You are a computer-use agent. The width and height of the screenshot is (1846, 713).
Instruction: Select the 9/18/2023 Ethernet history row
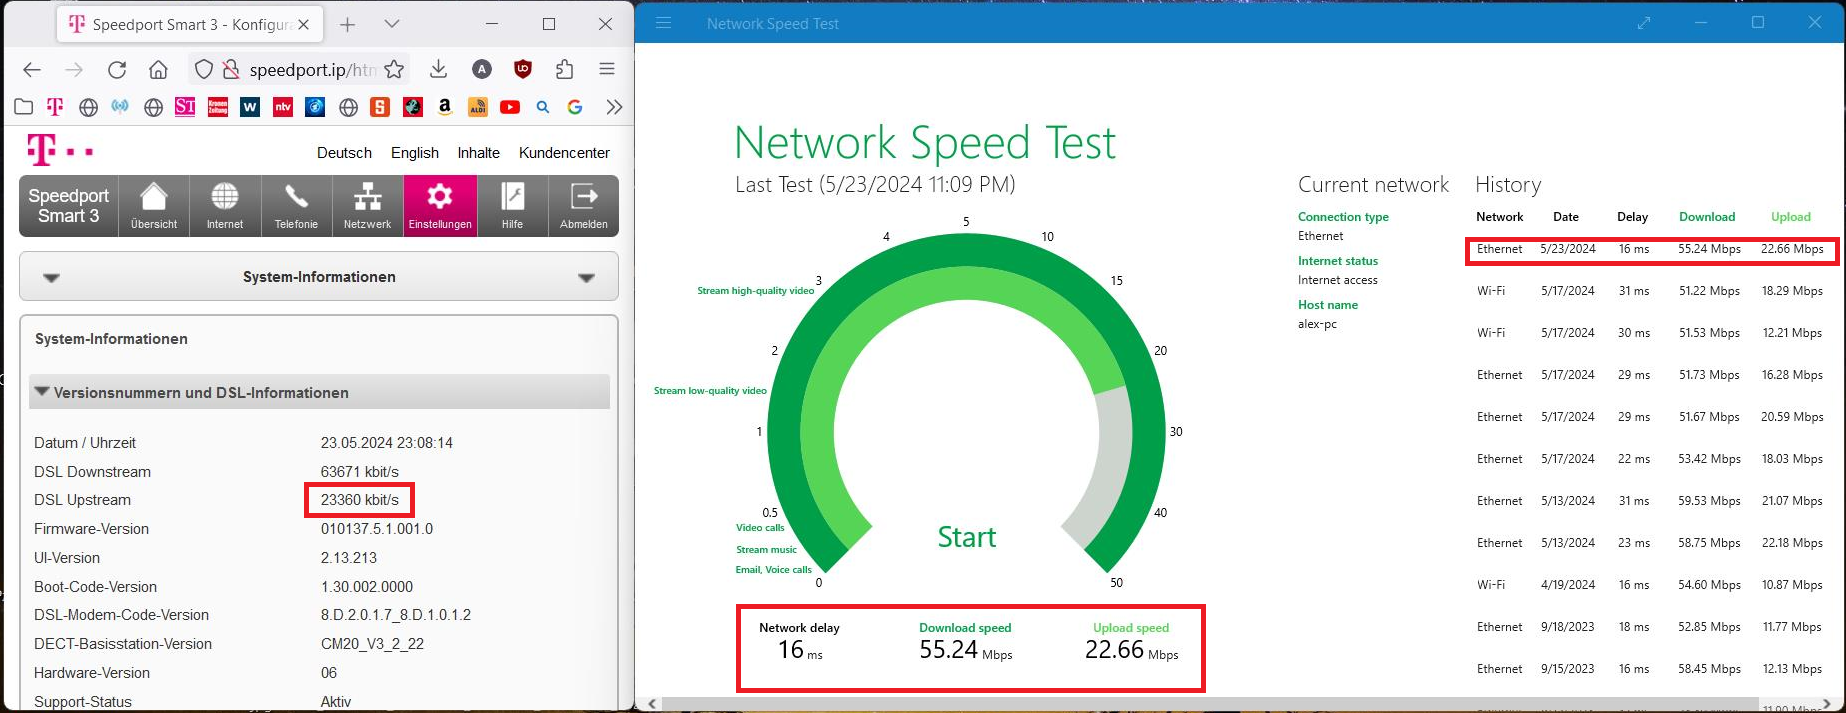(x=1650, y=627)
